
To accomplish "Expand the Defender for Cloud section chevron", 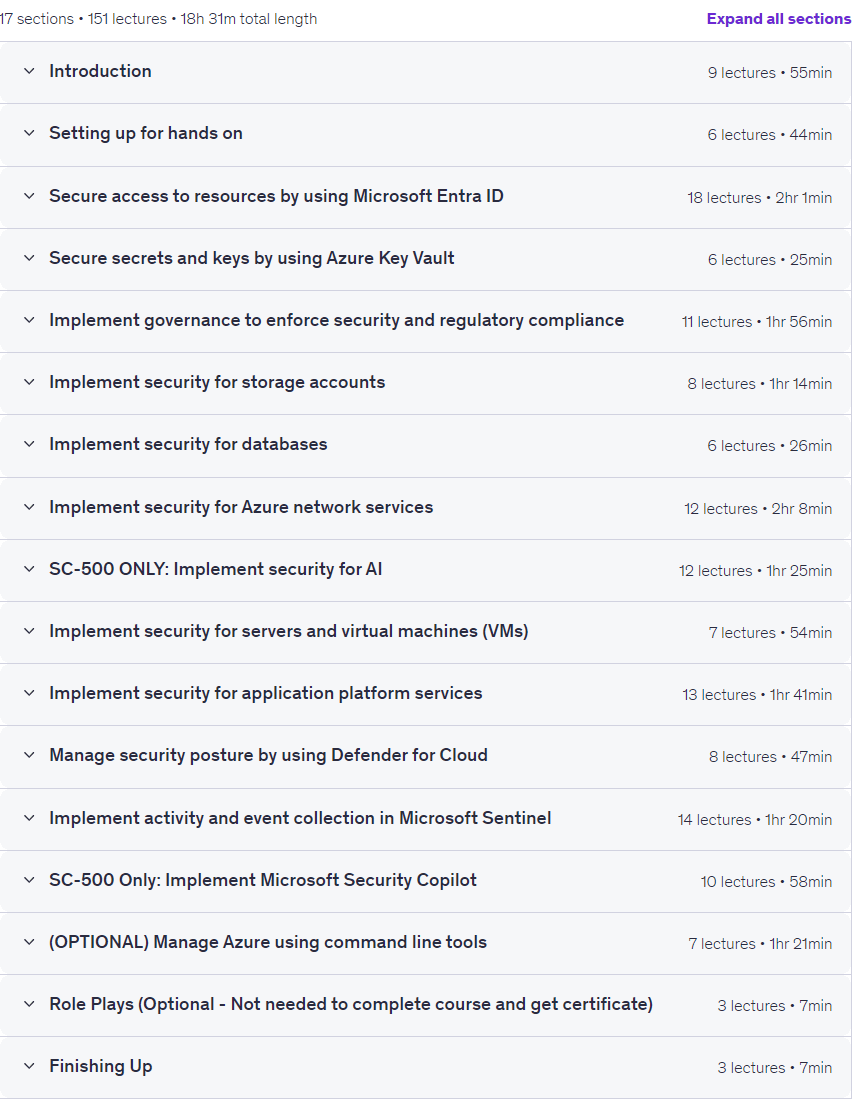I will tap(29, 755).
